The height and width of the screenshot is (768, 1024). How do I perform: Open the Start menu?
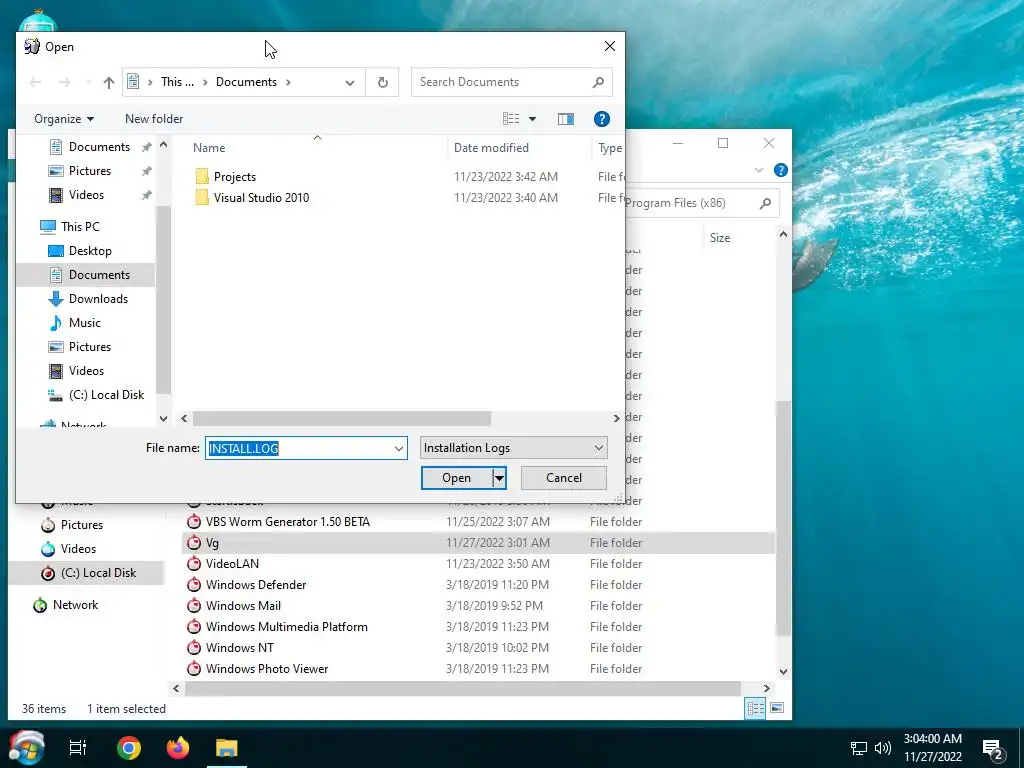27,748
